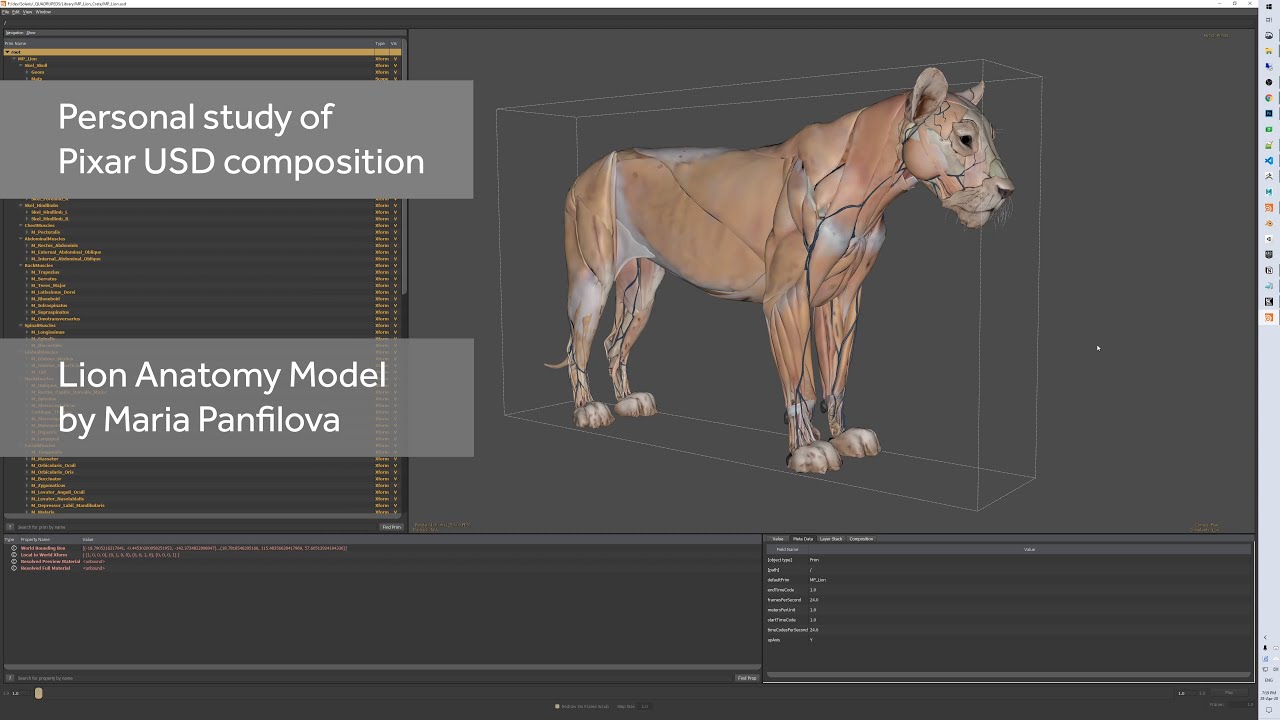The height and width of the screenshot is (720, 1280).
Task: Toggle visibility of M_Rectus_Abdominis prim
Action: click(395, 245)
